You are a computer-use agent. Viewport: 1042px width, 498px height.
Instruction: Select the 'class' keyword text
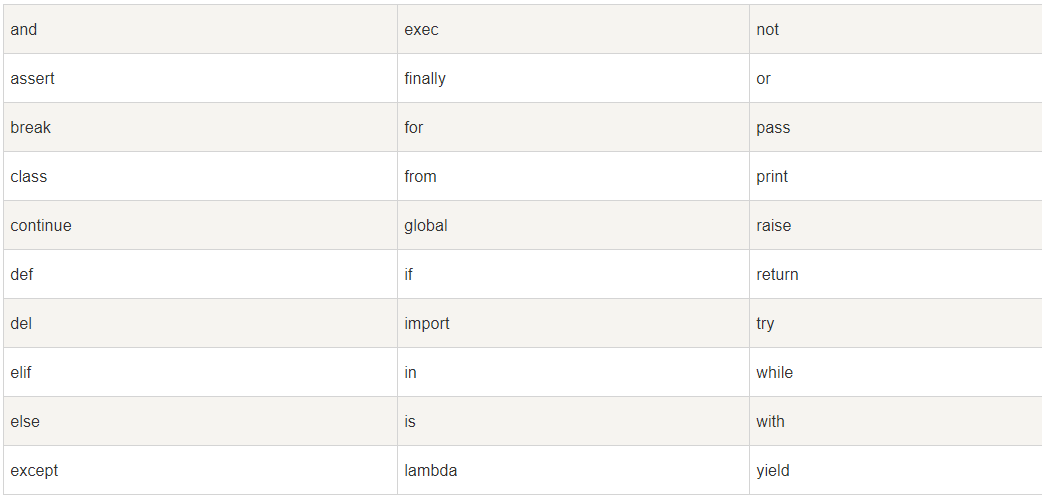click(29, 177)
